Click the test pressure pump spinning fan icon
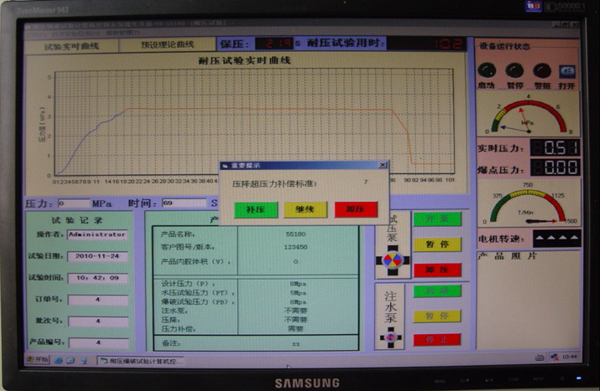Screen dimensions: 600x391 pyautogui.click(x=393, y=261)
